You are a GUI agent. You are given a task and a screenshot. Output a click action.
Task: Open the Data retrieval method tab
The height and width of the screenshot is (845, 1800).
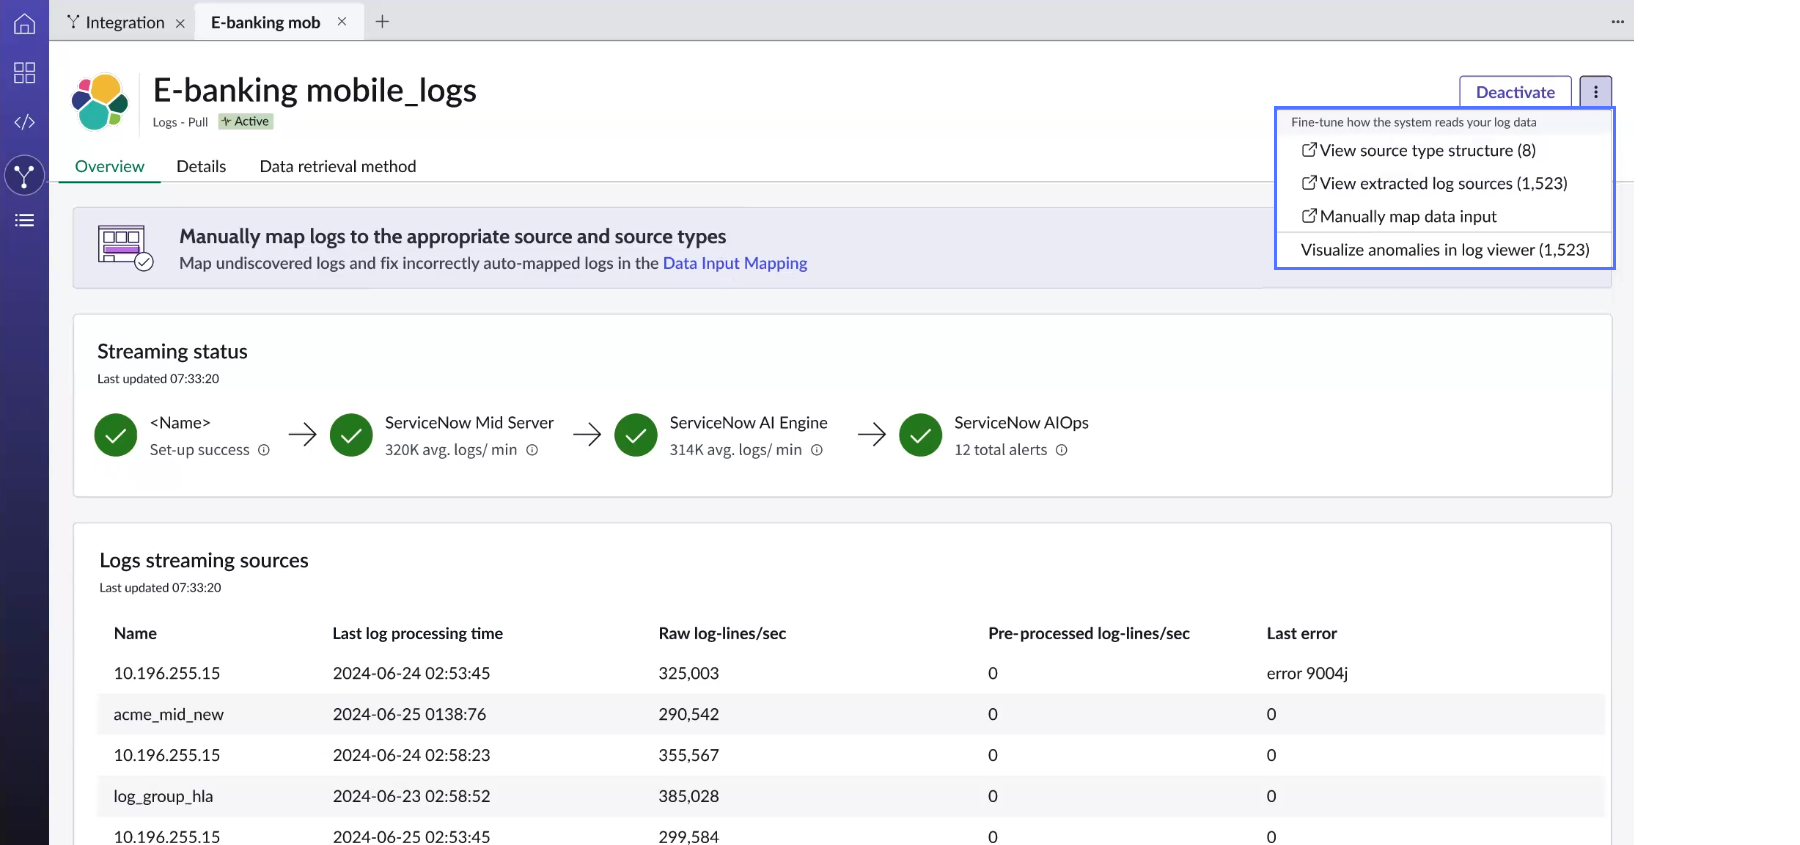click(338, 166)
